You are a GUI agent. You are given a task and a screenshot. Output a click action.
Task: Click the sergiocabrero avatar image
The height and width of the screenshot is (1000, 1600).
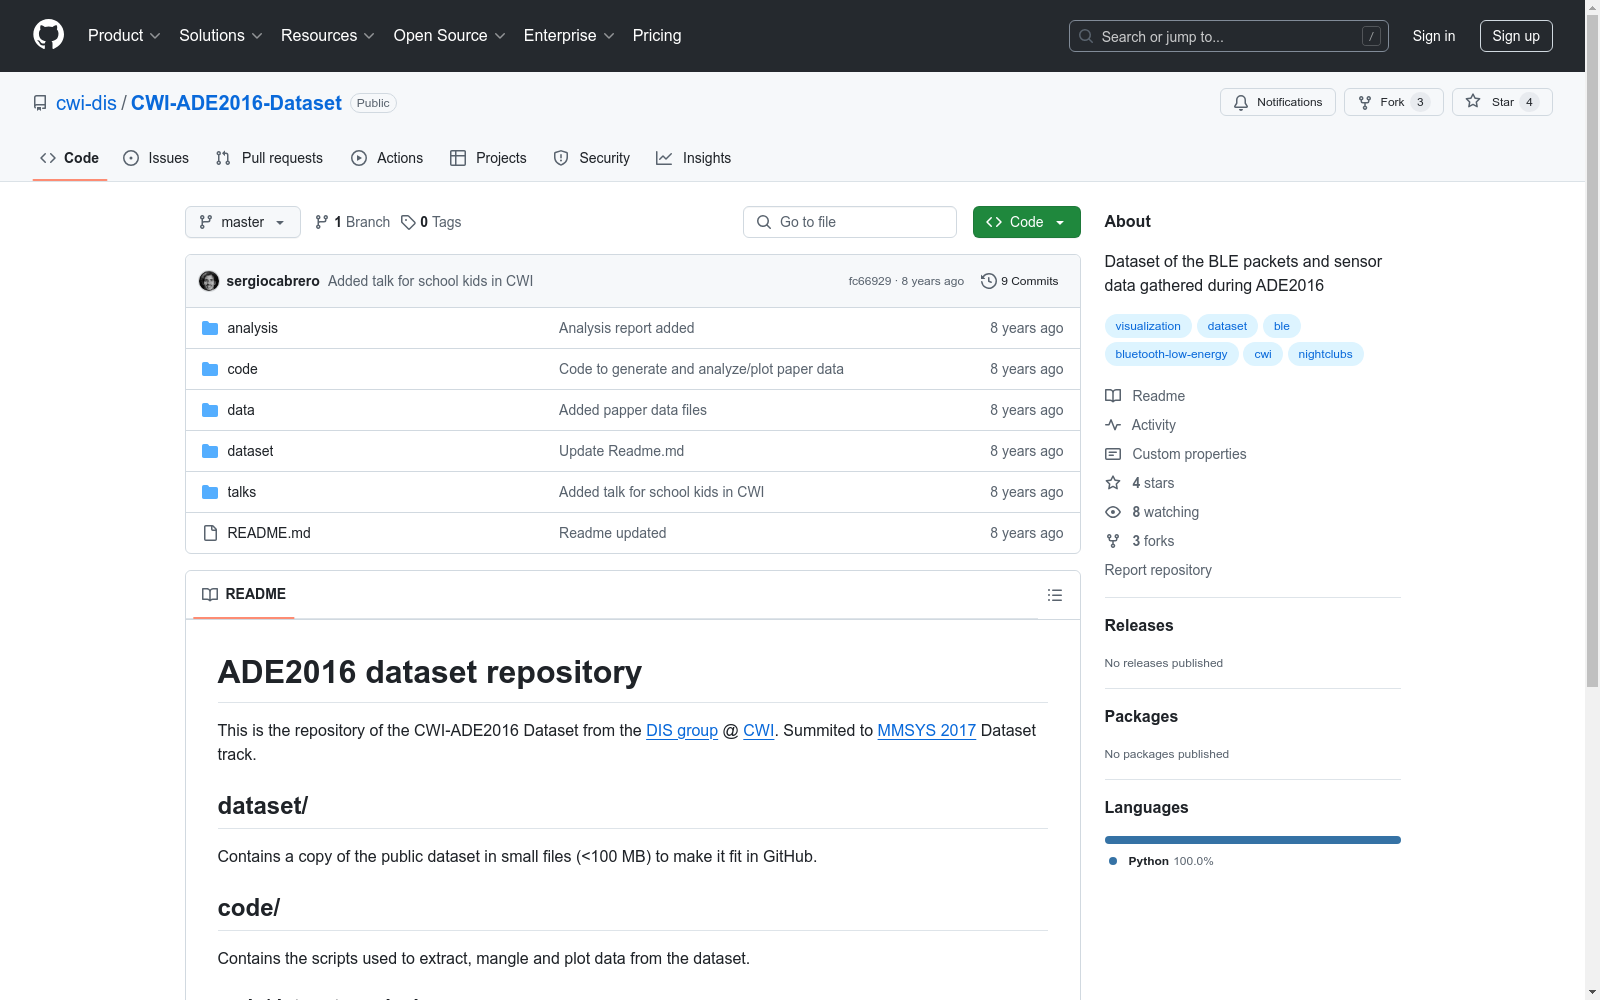(x=209, y=281)
